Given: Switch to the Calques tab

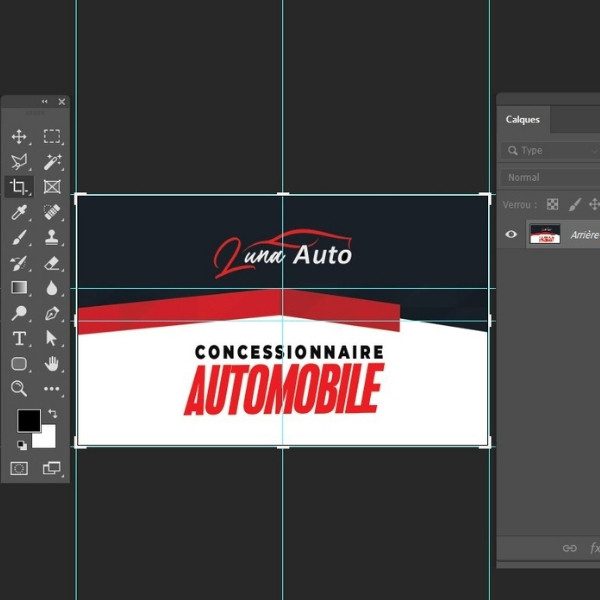Looking at the screenshot, I should pyautogui.click(x=523, y=119).
